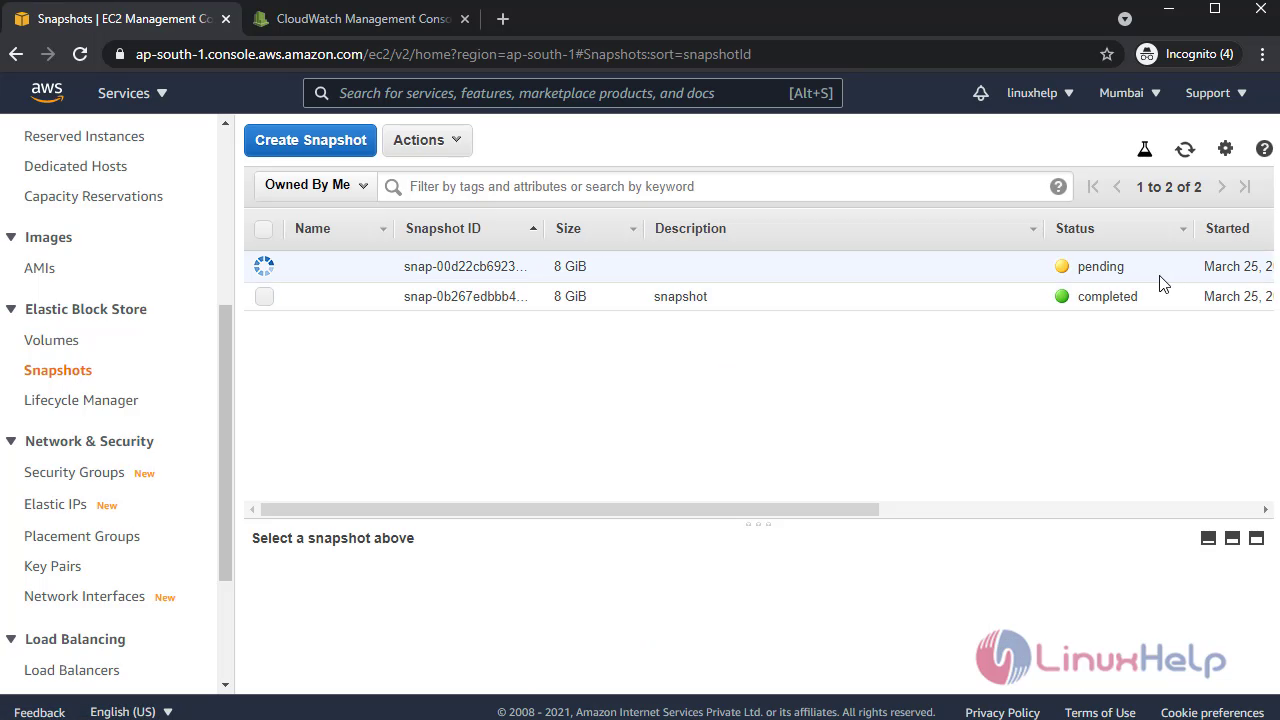The width and height of the screenshot is (1280, 720).
Task: Open the Name column filter arrow
Action: (383, 229)
